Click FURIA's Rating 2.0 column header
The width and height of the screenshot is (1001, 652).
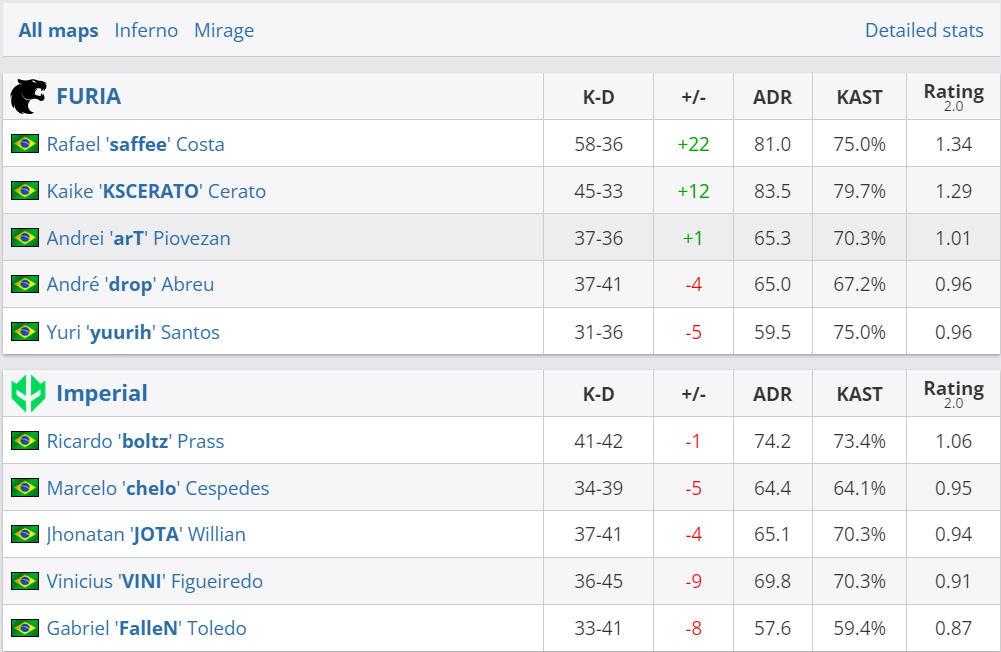click(x=953, y=96)
